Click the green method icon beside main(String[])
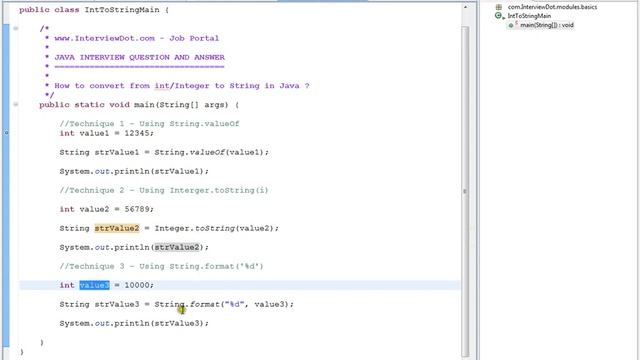640x360 pixels. (x=511, y=25)
